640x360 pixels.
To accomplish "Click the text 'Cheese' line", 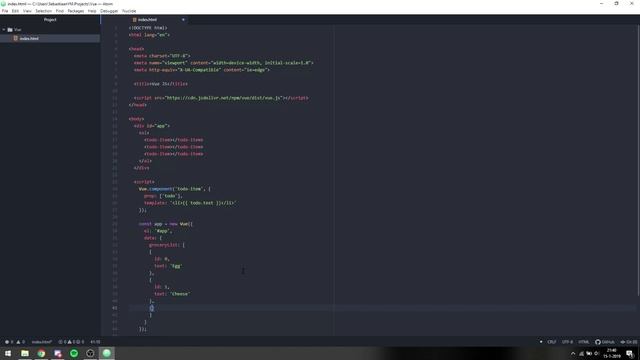I will coord(172,294).
